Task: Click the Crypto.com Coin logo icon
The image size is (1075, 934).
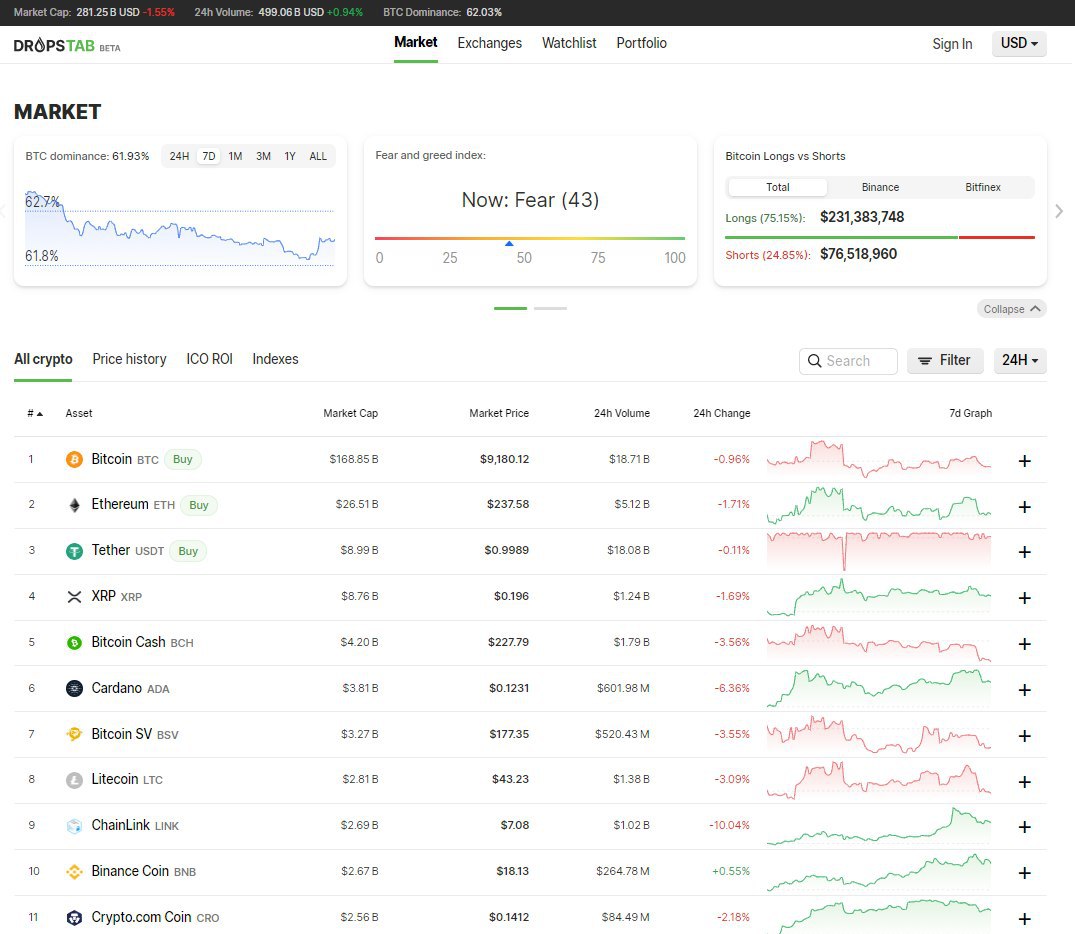Action: 74,918
